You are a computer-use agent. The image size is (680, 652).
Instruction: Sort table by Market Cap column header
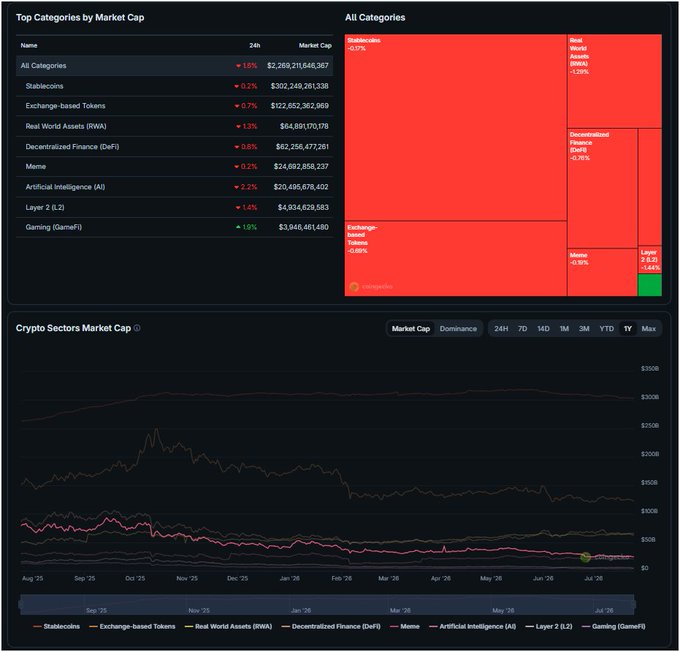tap(315, 46)
